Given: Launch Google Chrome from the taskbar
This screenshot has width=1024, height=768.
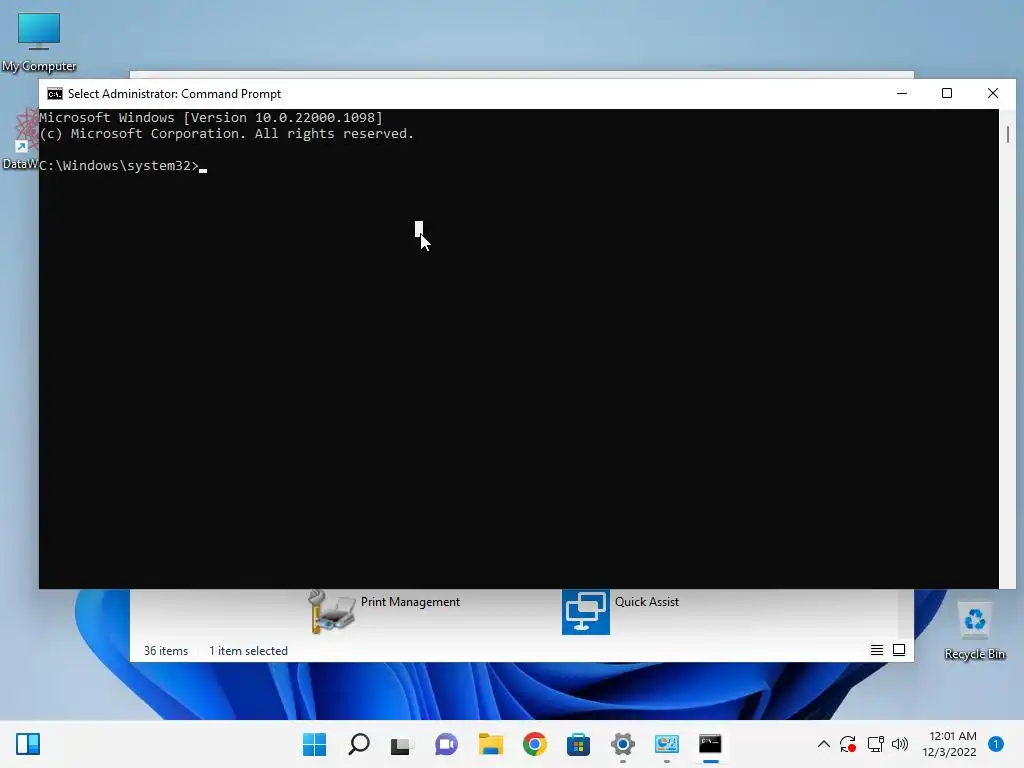Looking at the screenshot, I should pos(534,744).
